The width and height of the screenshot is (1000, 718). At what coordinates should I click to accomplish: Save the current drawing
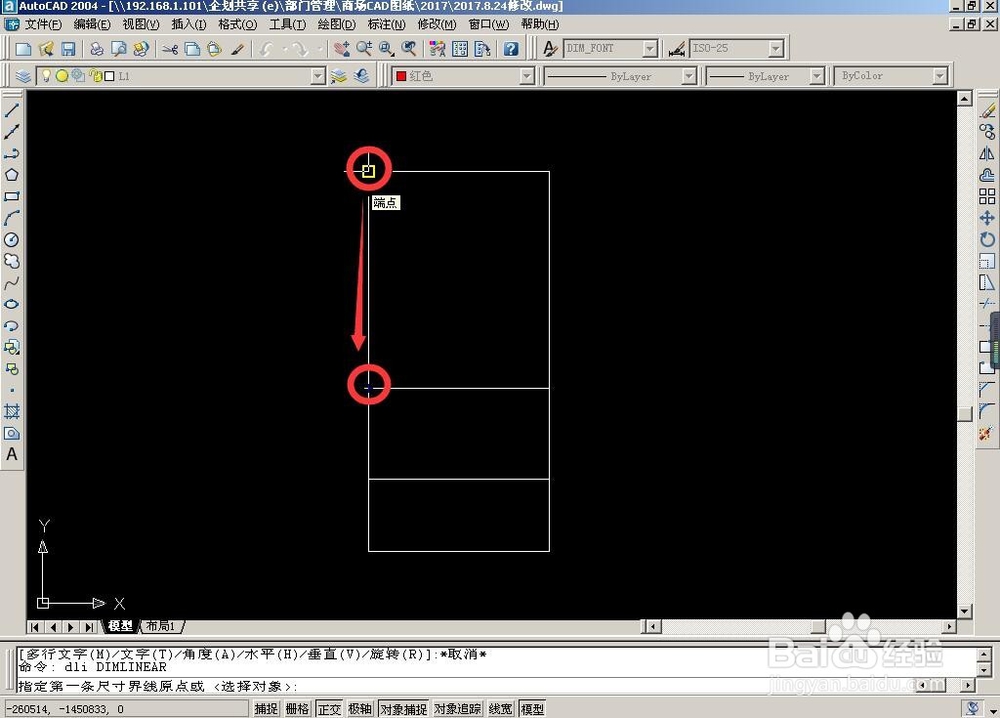68,49
